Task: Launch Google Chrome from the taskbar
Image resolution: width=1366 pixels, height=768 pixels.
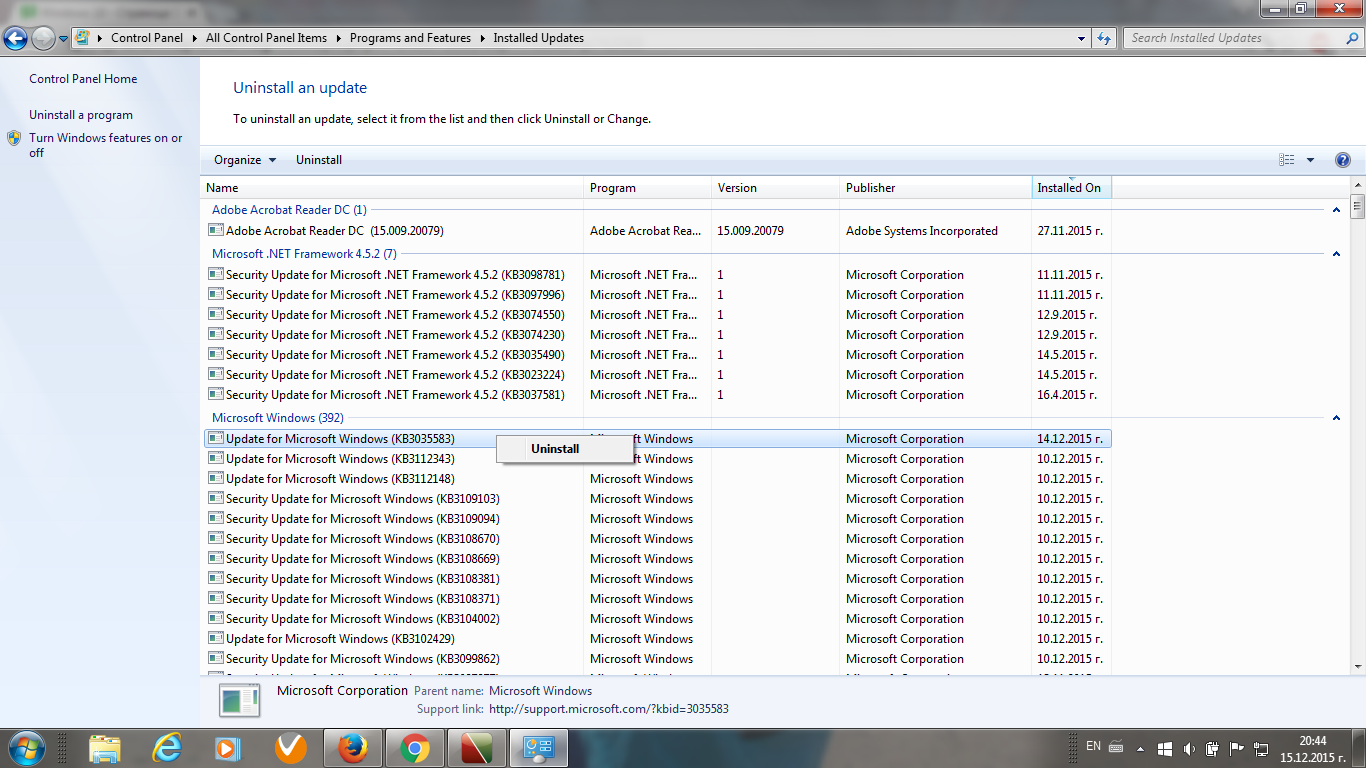Action: pyautogui.click(x=415, y=748)
